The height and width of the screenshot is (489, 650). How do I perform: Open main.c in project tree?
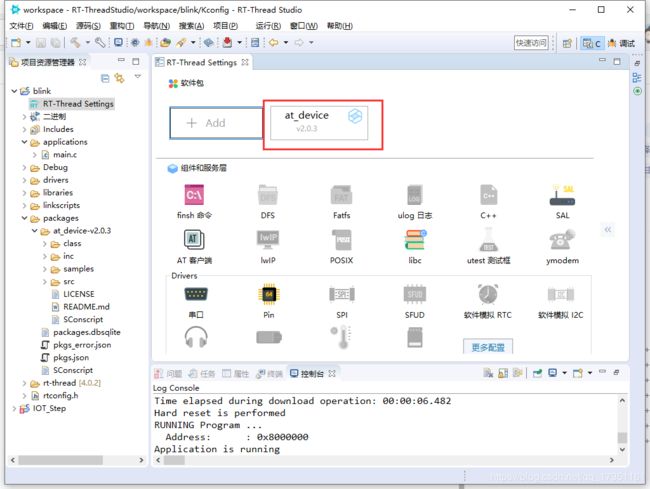[x=65, y=155]
